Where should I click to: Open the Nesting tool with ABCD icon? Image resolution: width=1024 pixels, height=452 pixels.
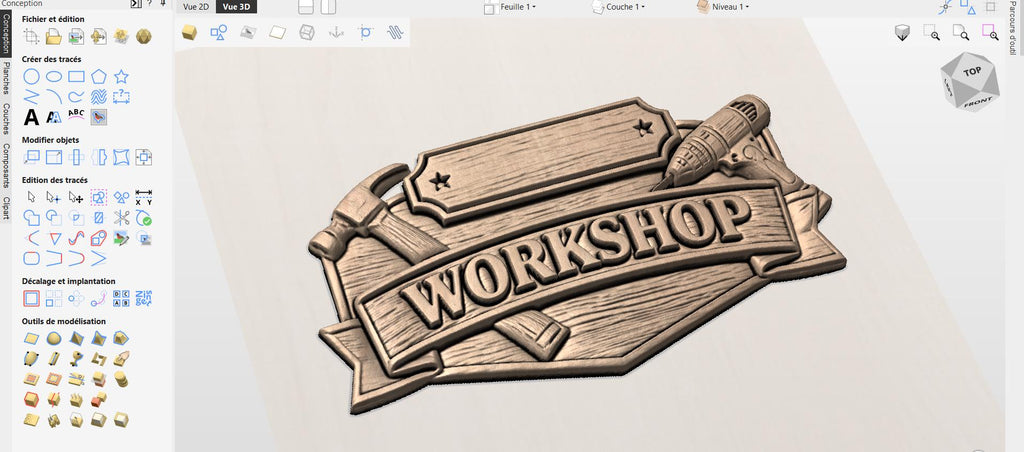point(121,299)
